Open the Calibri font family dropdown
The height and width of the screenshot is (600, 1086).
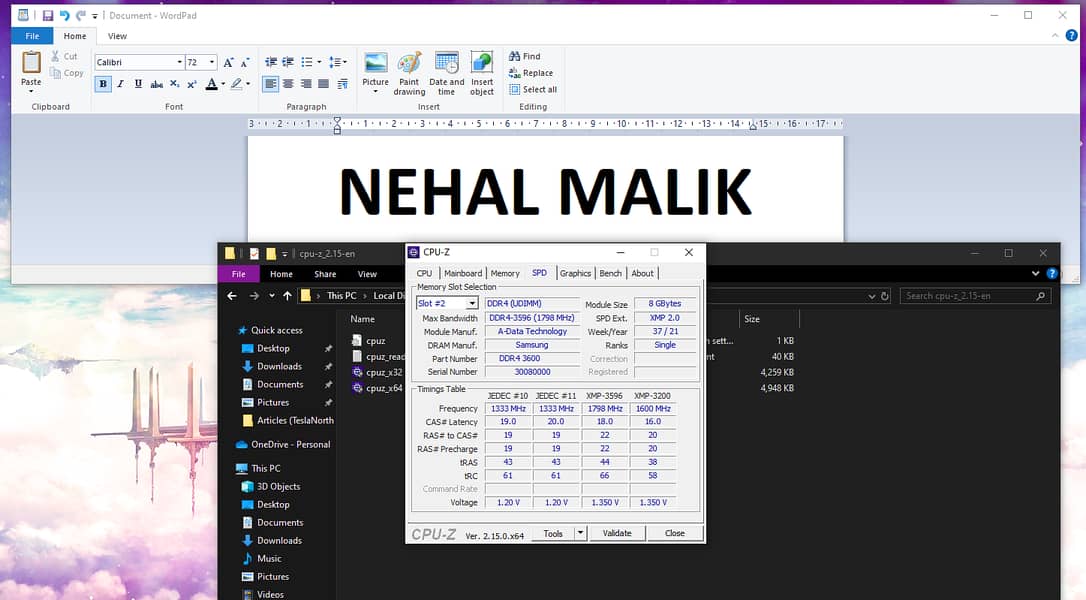(179, 62)
